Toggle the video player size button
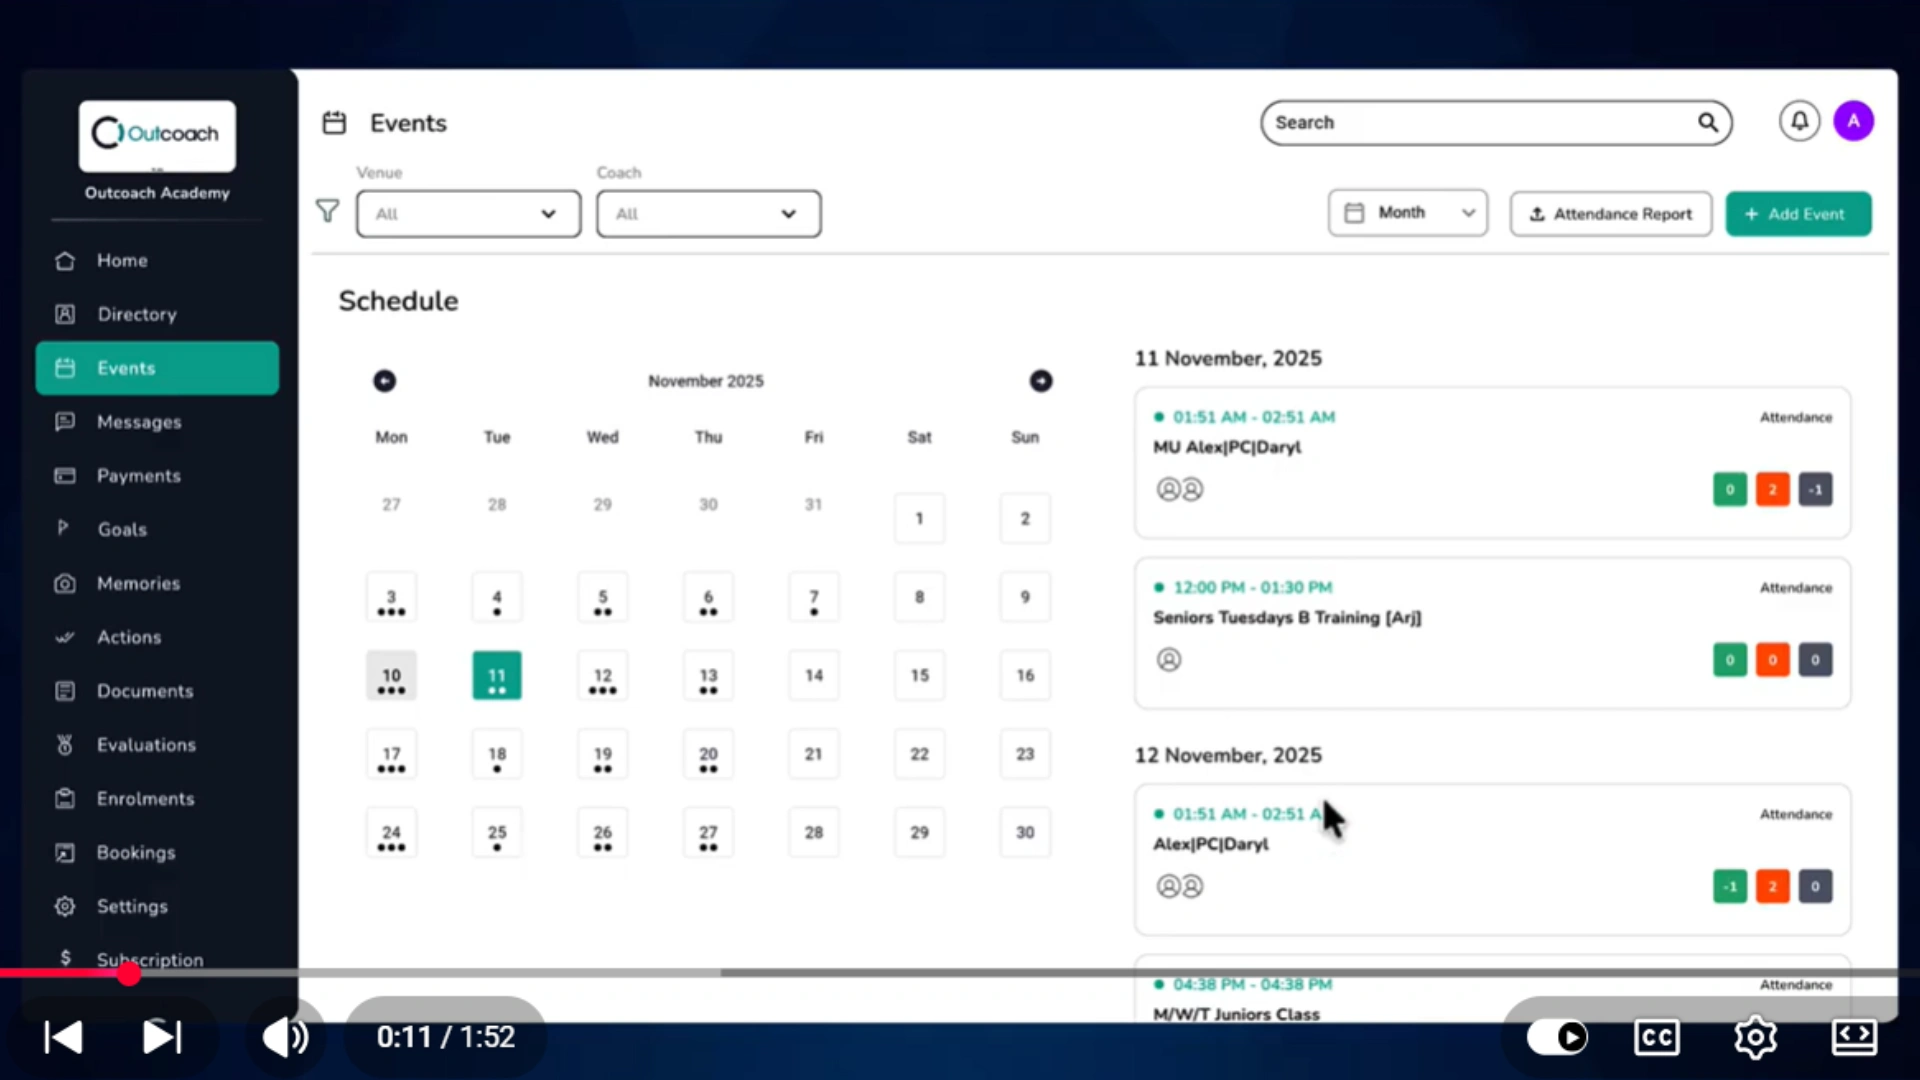Screen dimensions: 1920x1080 [x=1854, y=1037]
